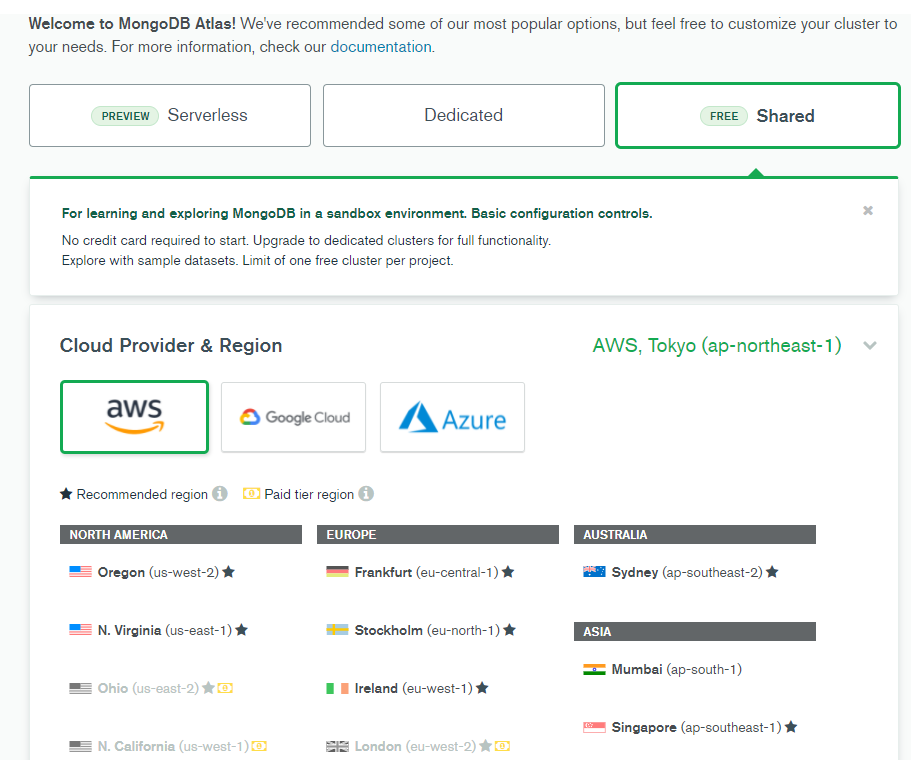
Task: Click the German flag by Frankfurt
Action: (337, 572)
